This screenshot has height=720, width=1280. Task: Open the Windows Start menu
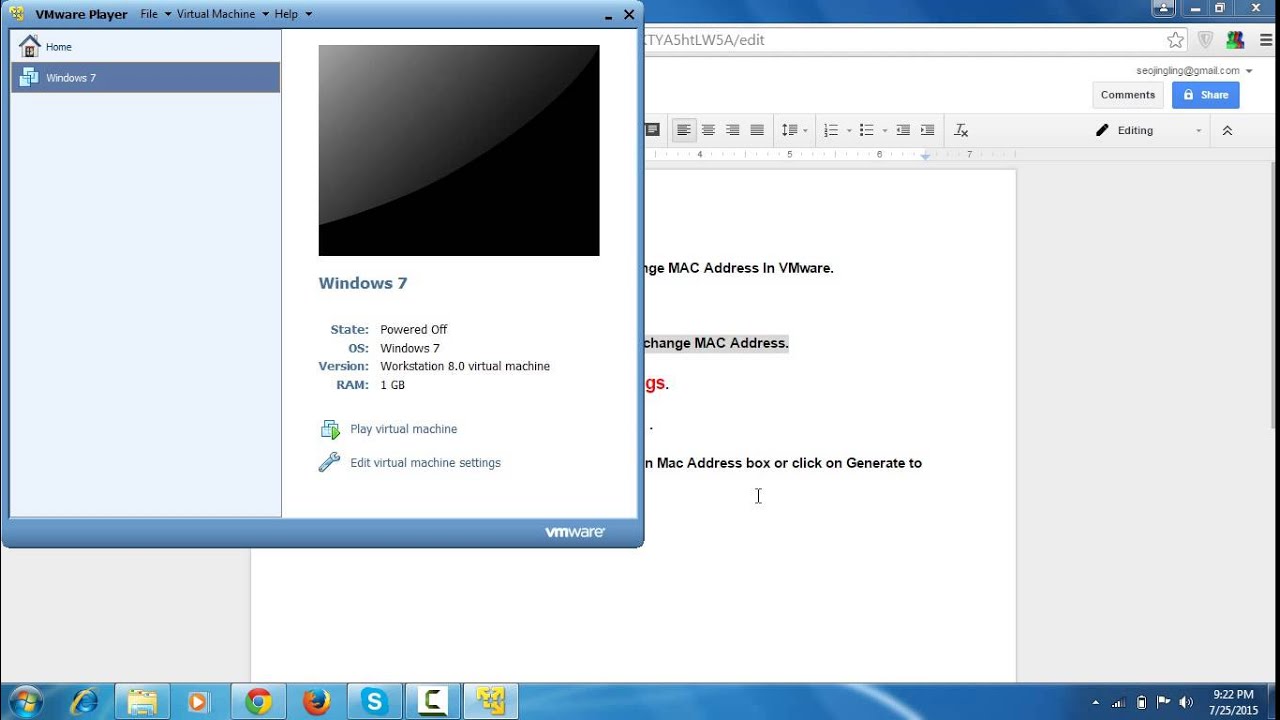(24, 702)
